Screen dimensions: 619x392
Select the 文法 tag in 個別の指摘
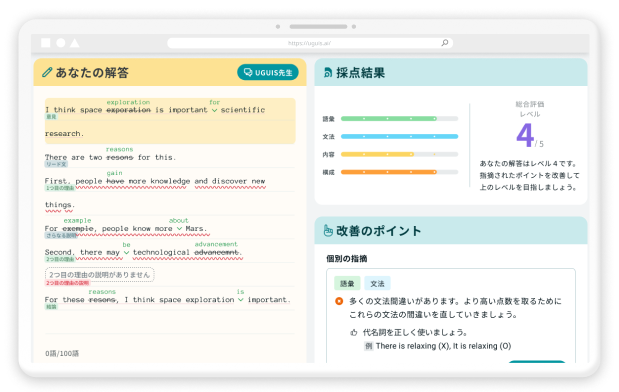pyautogui.click(x=377, y=283)
